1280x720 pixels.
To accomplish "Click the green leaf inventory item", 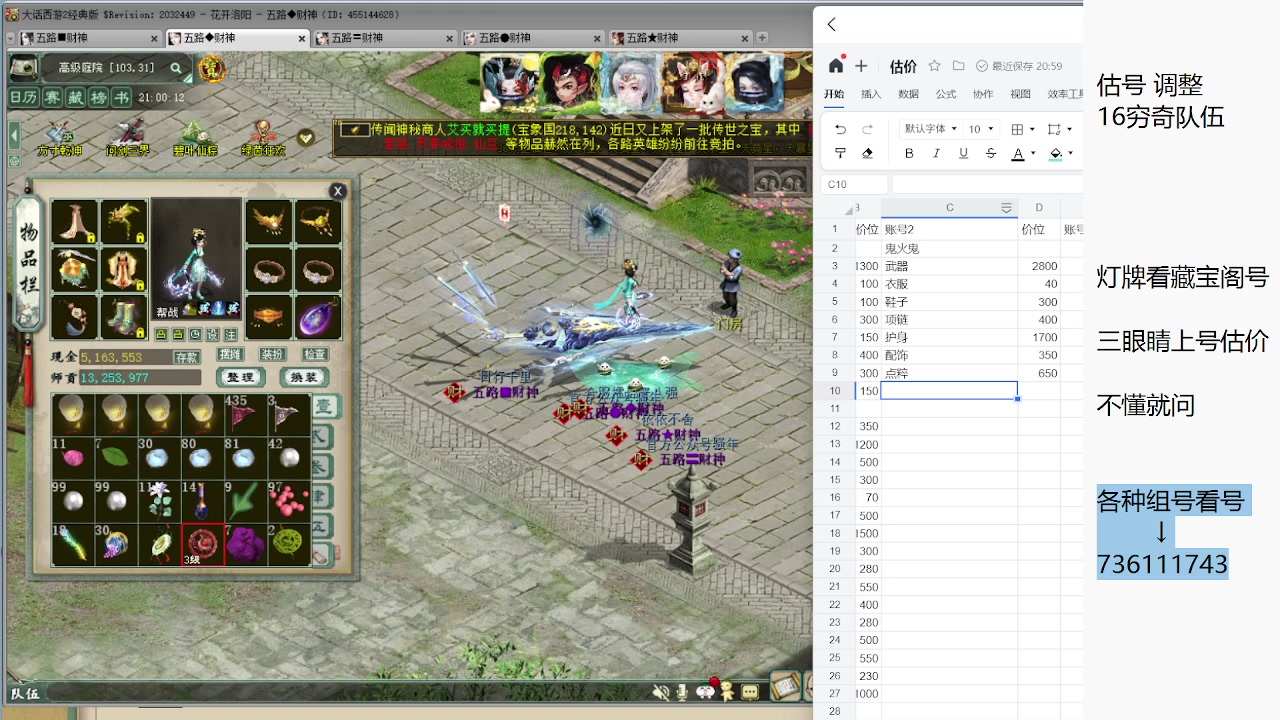I will pos(116,458).
